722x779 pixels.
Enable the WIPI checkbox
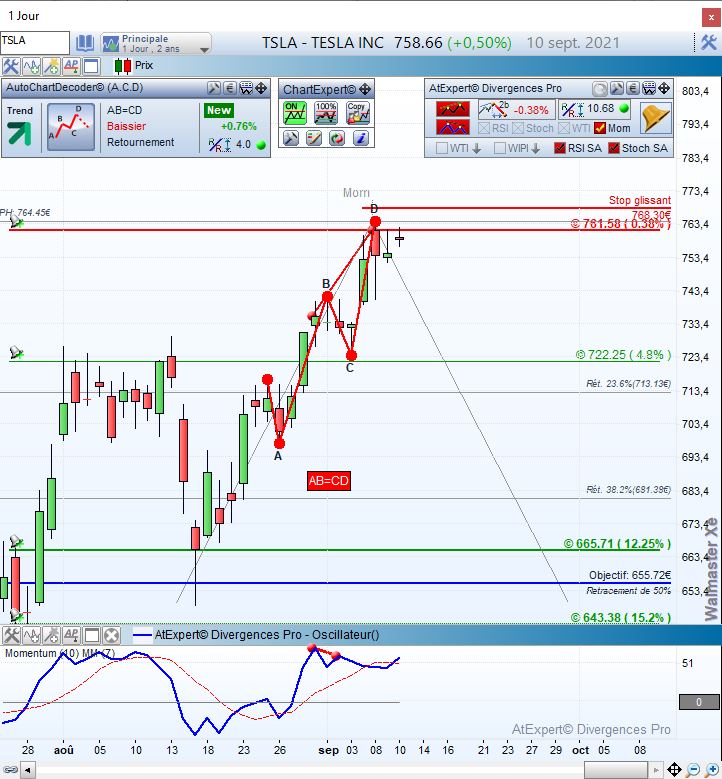500,148
